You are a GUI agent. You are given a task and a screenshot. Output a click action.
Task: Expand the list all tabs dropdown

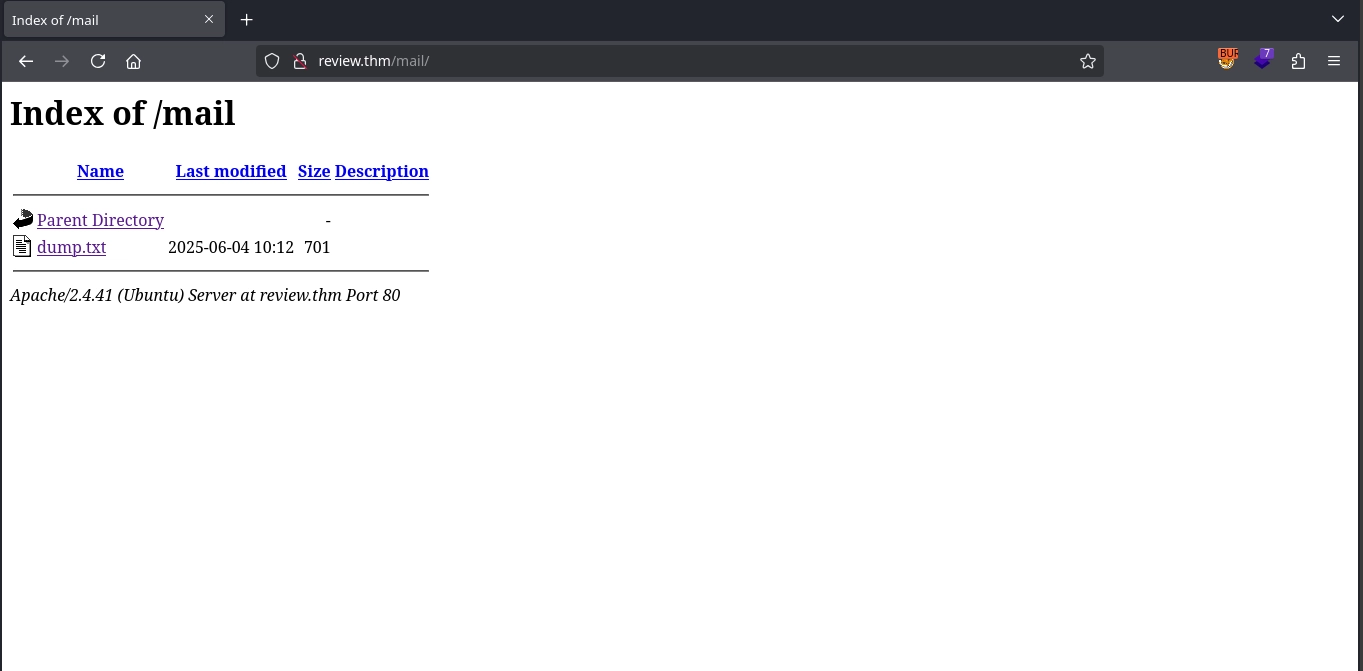click(1338, 19)
